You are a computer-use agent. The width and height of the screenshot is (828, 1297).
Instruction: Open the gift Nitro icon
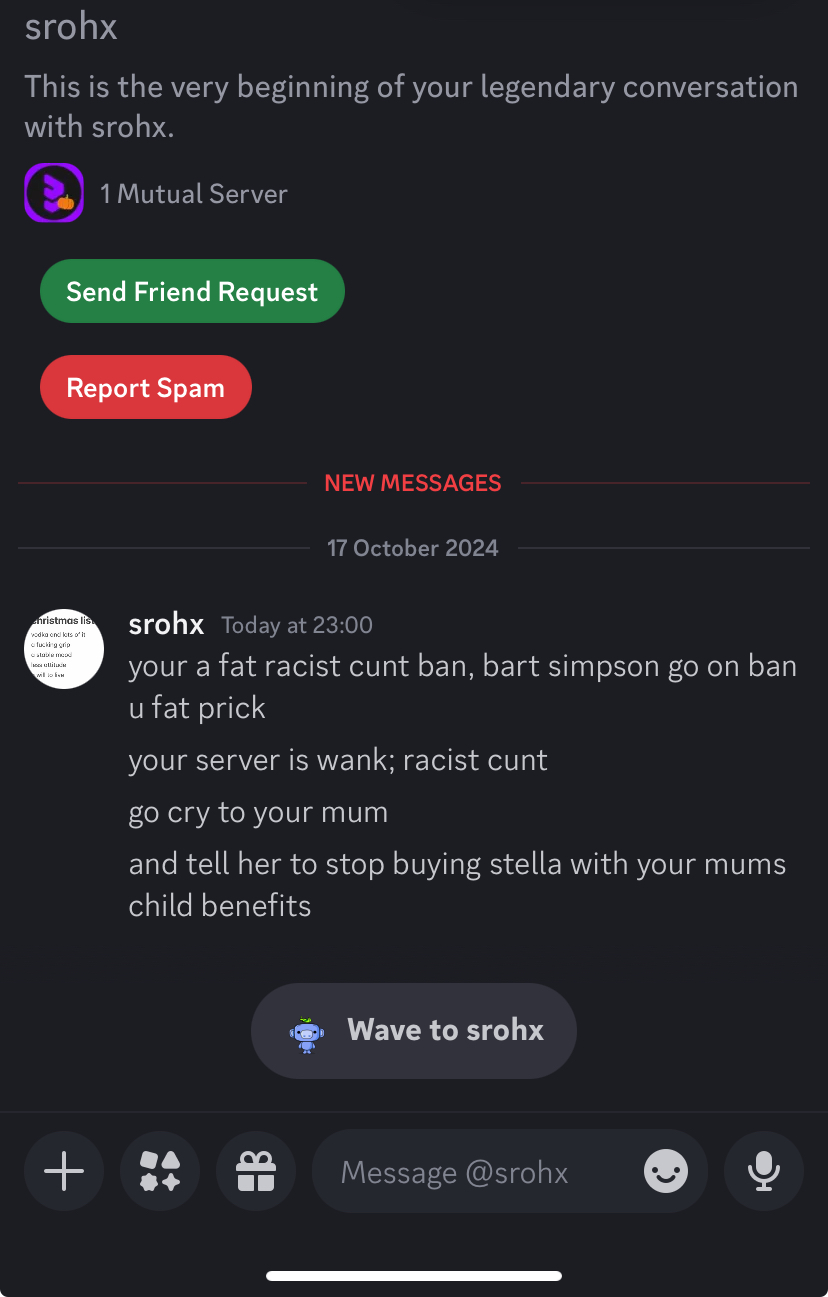coord(256,1171)
